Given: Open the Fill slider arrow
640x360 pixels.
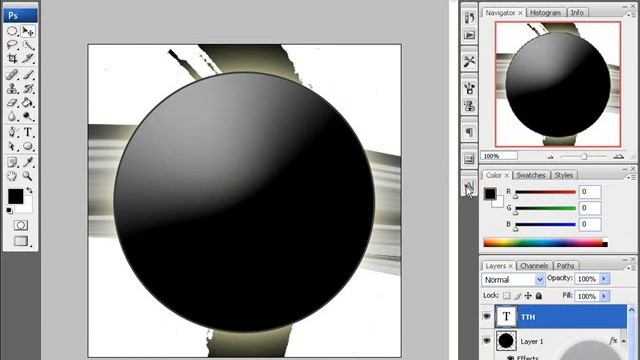Looking at the screenshot, I should tap(604, 296).
